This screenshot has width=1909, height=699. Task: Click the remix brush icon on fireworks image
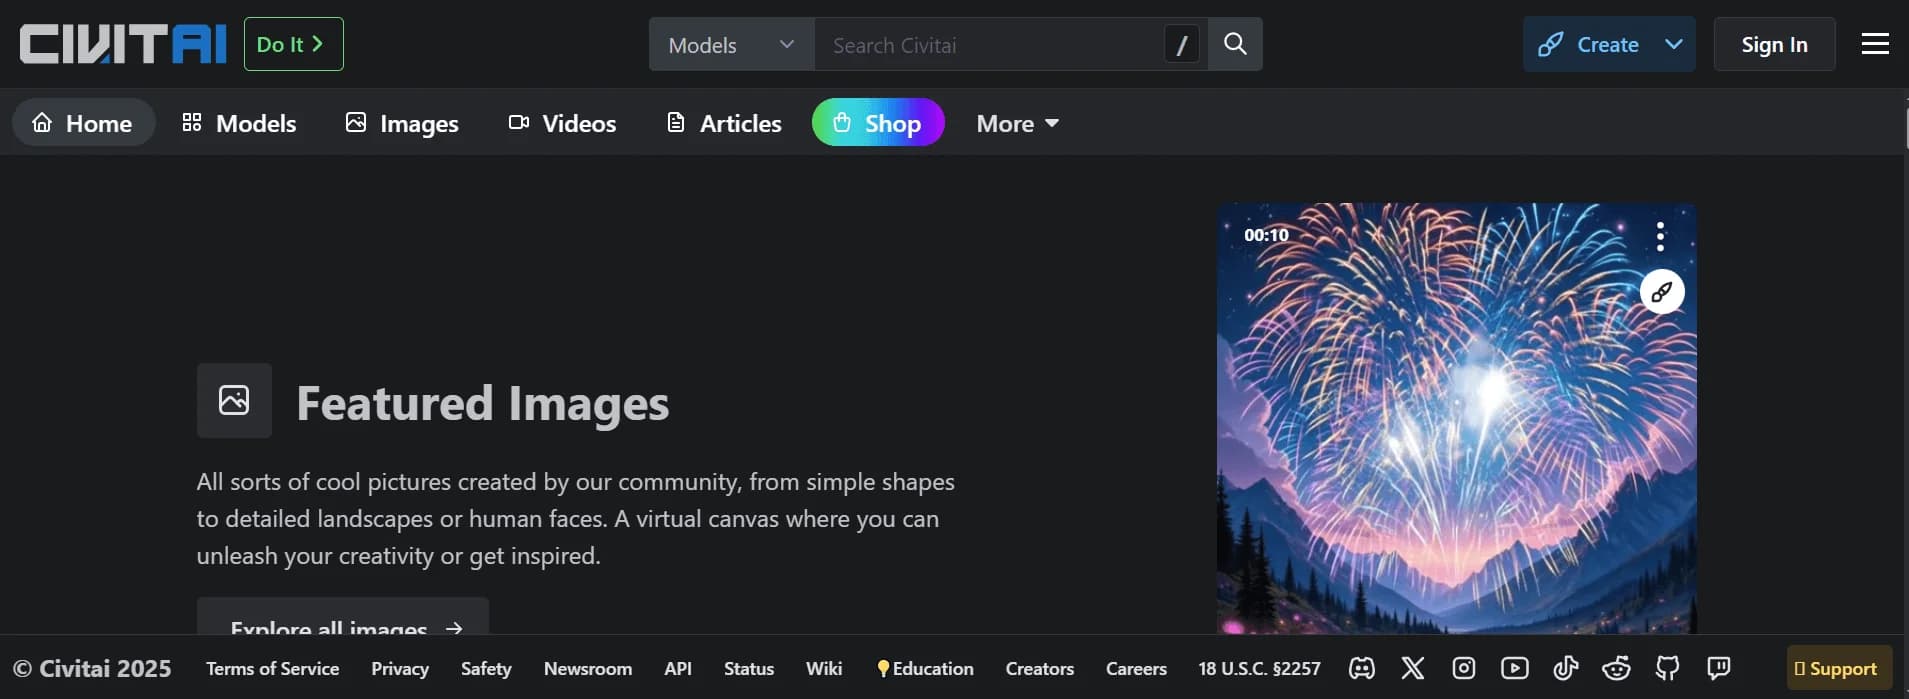1662,292
